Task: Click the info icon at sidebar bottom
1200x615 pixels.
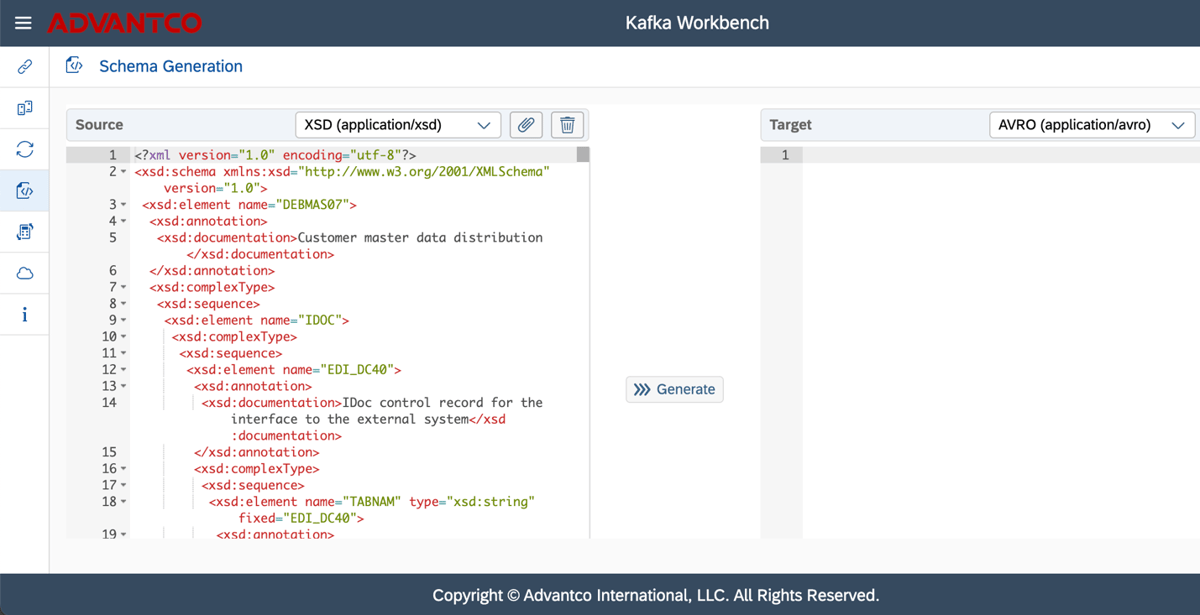Action: 24,314
